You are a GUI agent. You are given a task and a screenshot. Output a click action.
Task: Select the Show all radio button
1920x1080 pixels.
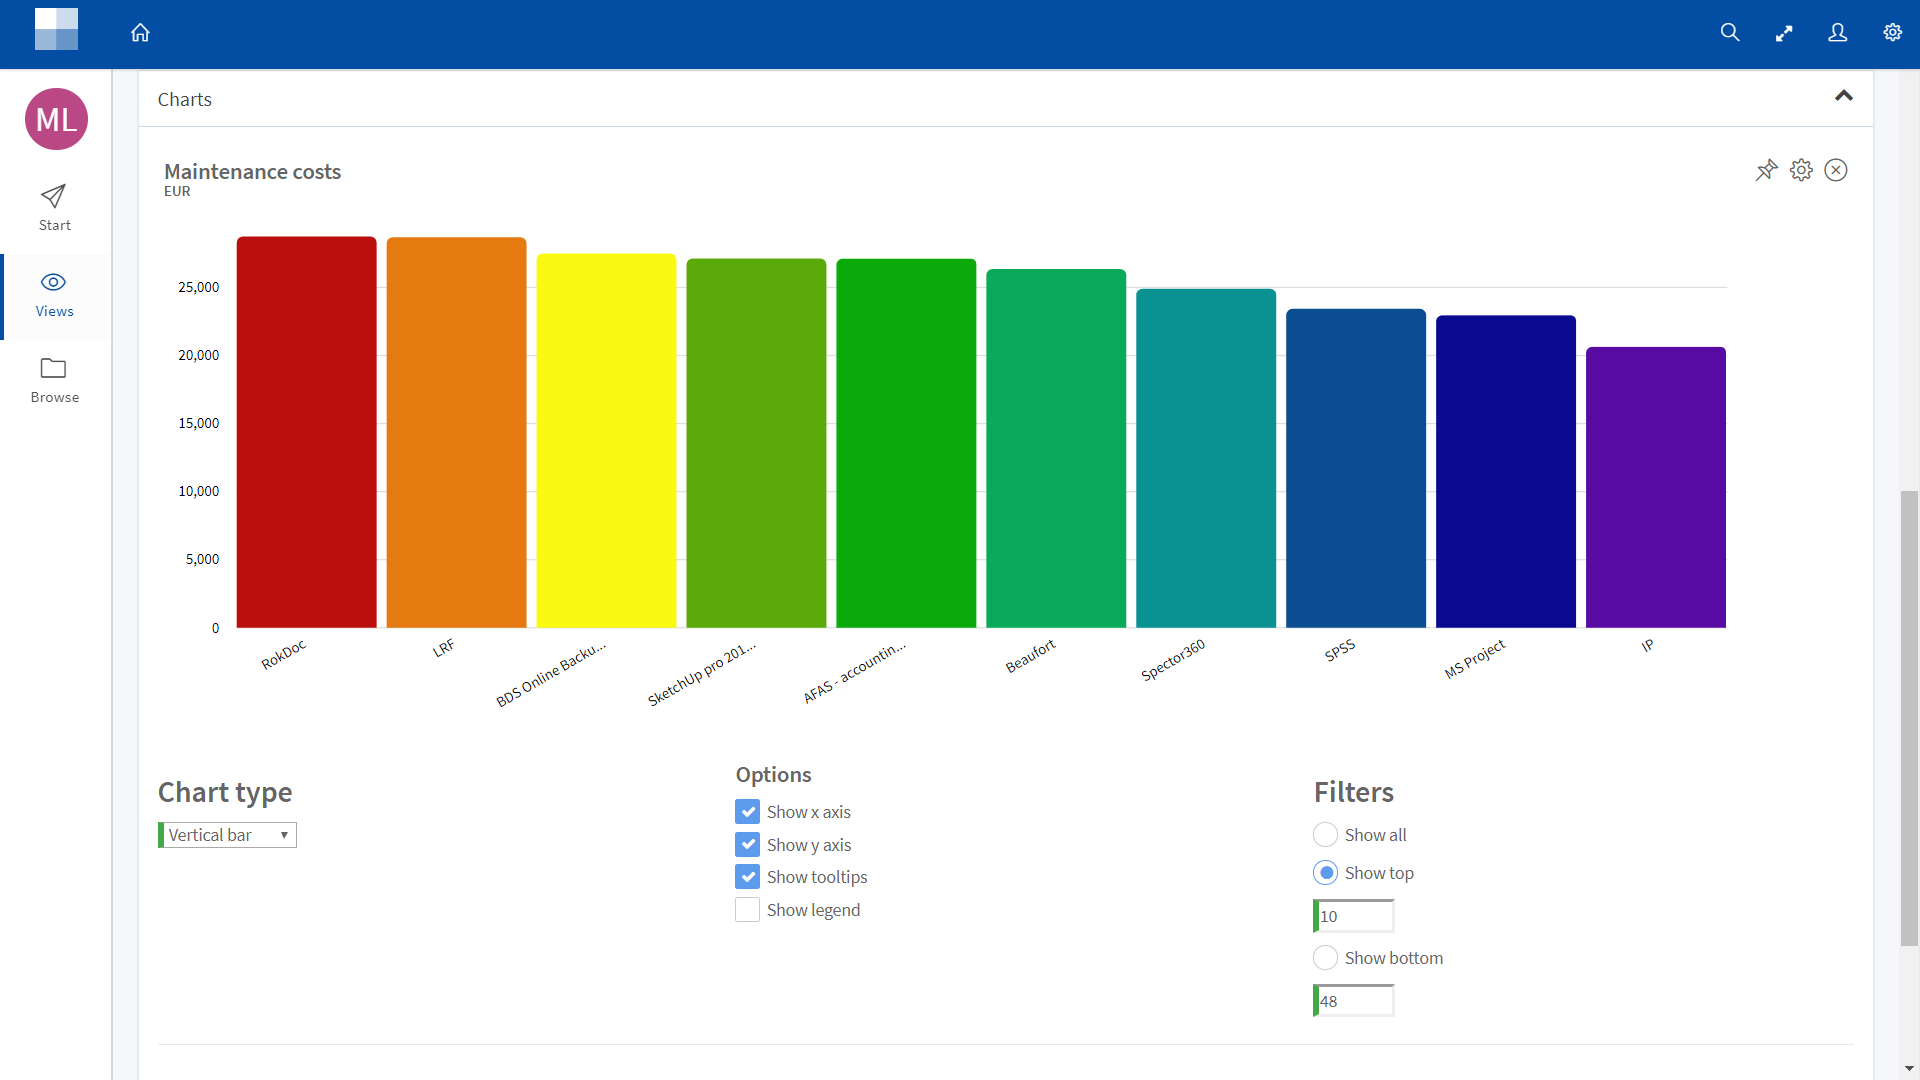coord(1325,834)
